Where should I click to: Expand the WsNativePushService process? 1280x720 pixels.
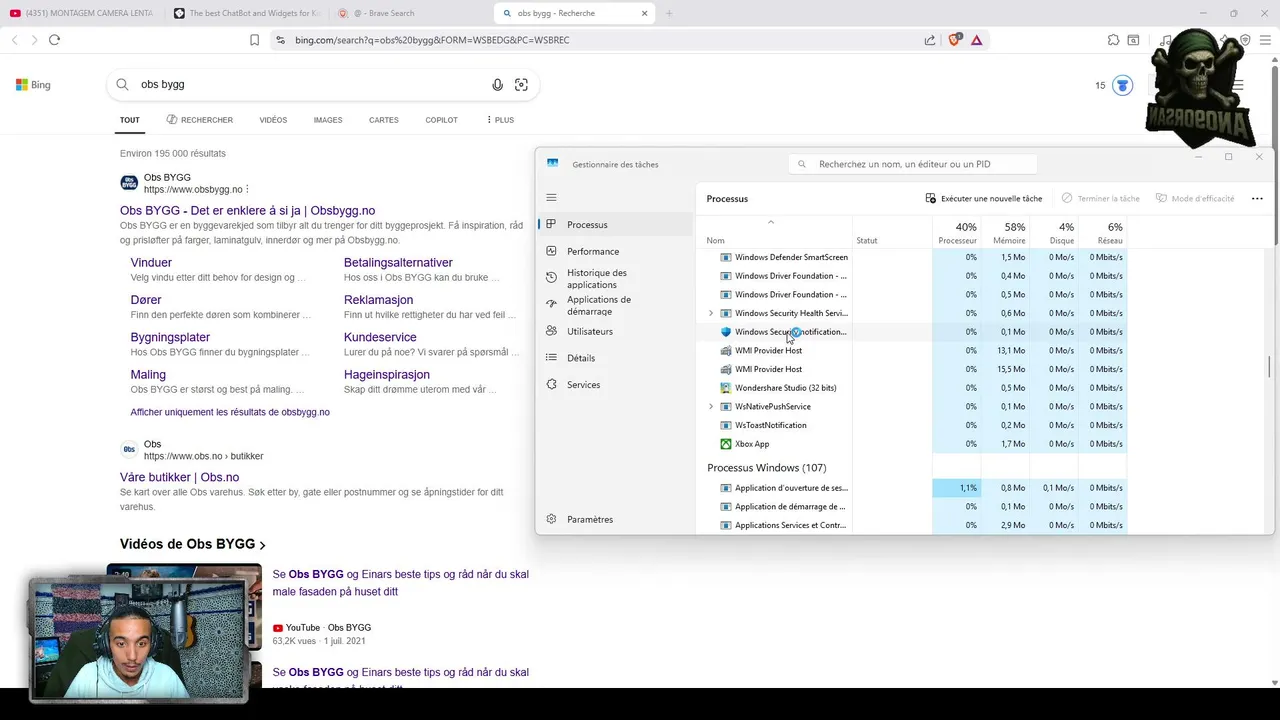click(x=711, y=406)
